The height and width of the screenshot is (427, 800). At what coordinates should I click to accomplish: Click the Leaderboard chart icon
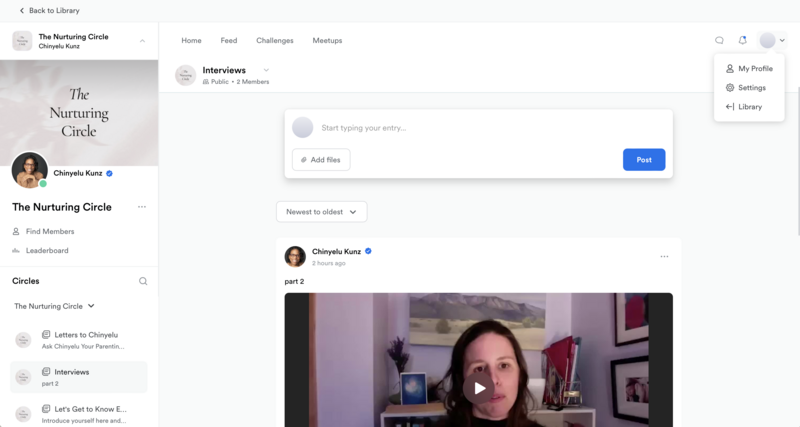tap(16, 250)
